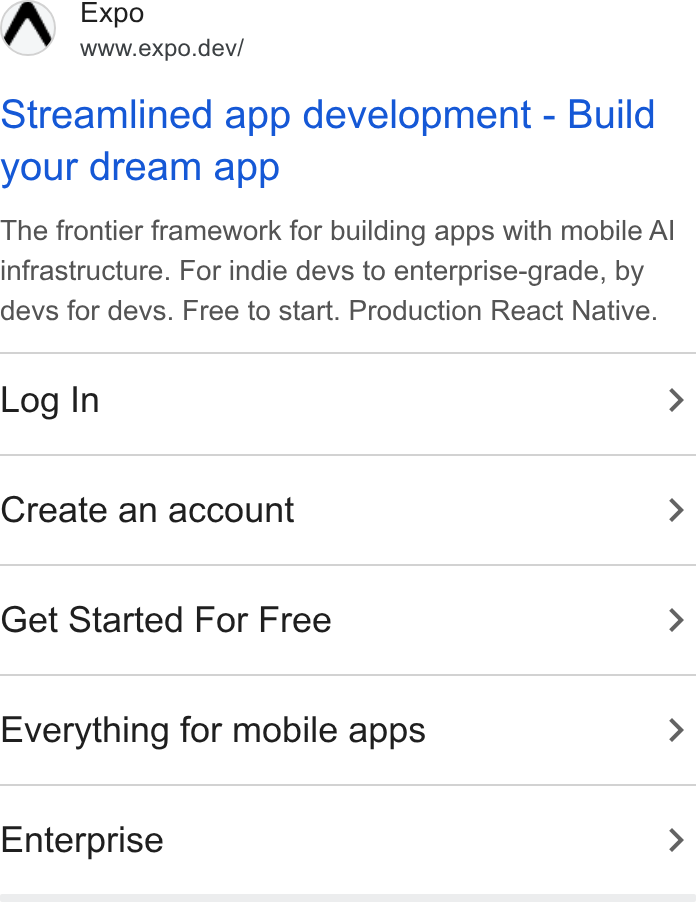
Task: Click the Expo site name
Action: coord(112,13)
